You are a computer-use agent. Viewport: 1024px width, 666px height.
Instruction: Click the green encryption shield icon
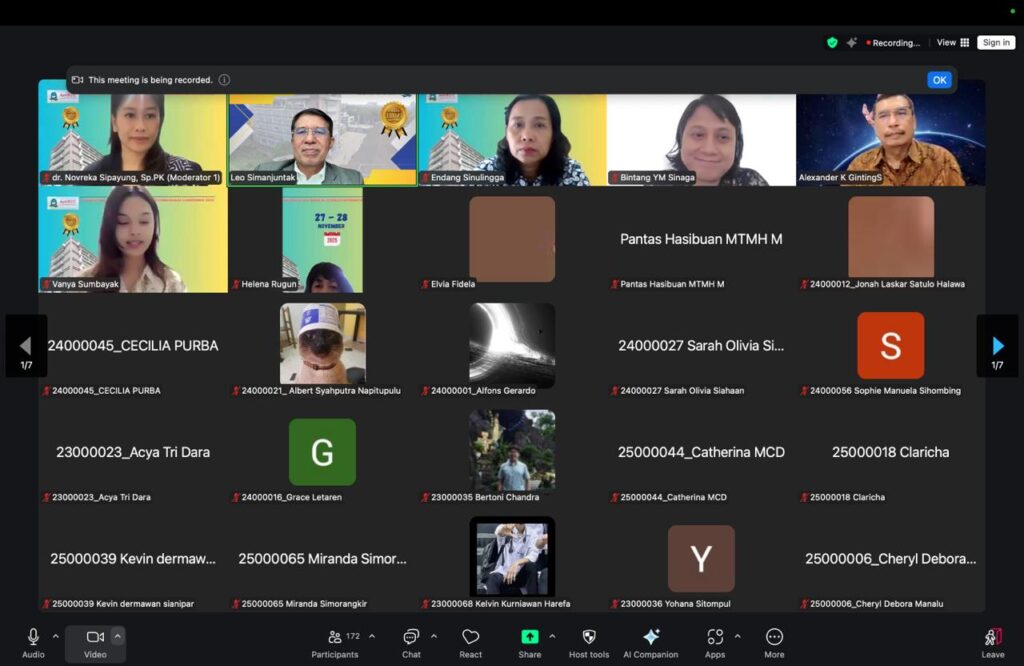[x=832, y=43]
